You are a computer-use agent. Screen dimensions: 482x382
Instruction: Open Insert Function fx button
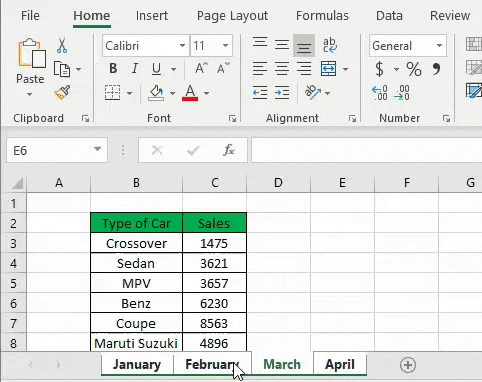(229, 150)
